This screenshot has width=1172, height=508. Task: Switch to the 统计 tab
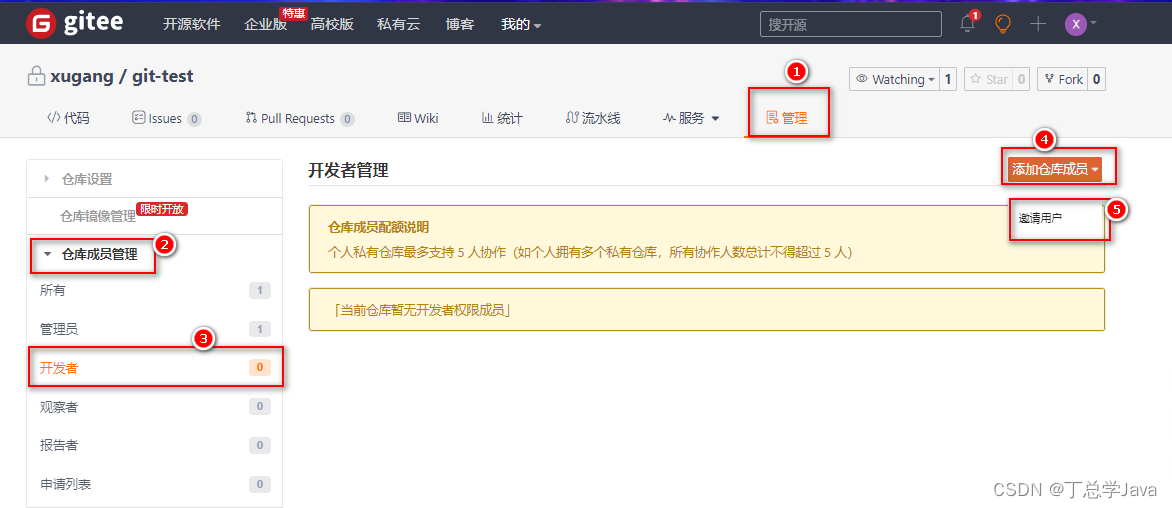pyautogui.click(x=502, y=118)
